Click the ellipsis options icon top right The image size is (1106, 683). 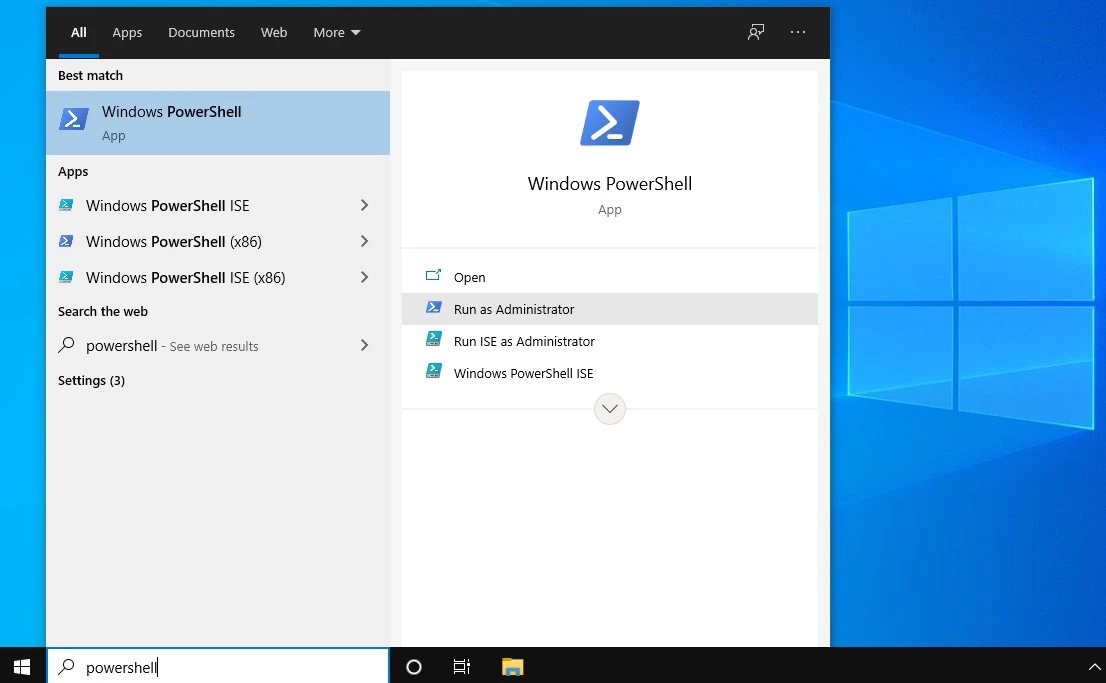[x=798, y=32]
